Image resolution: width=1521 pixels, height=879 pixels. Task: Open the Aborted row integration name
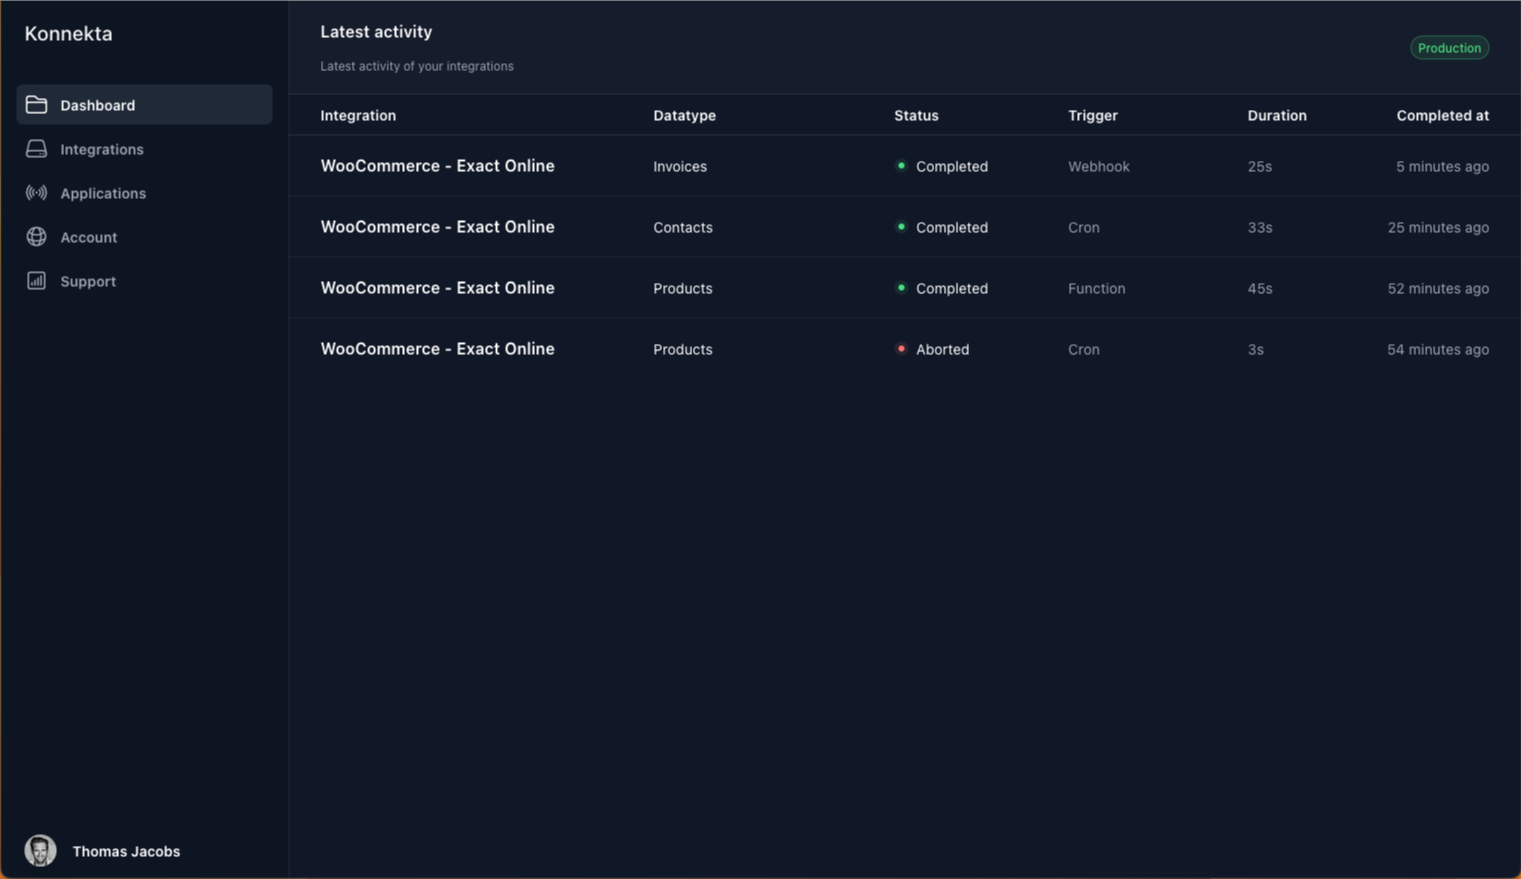[x=437, y=349]
